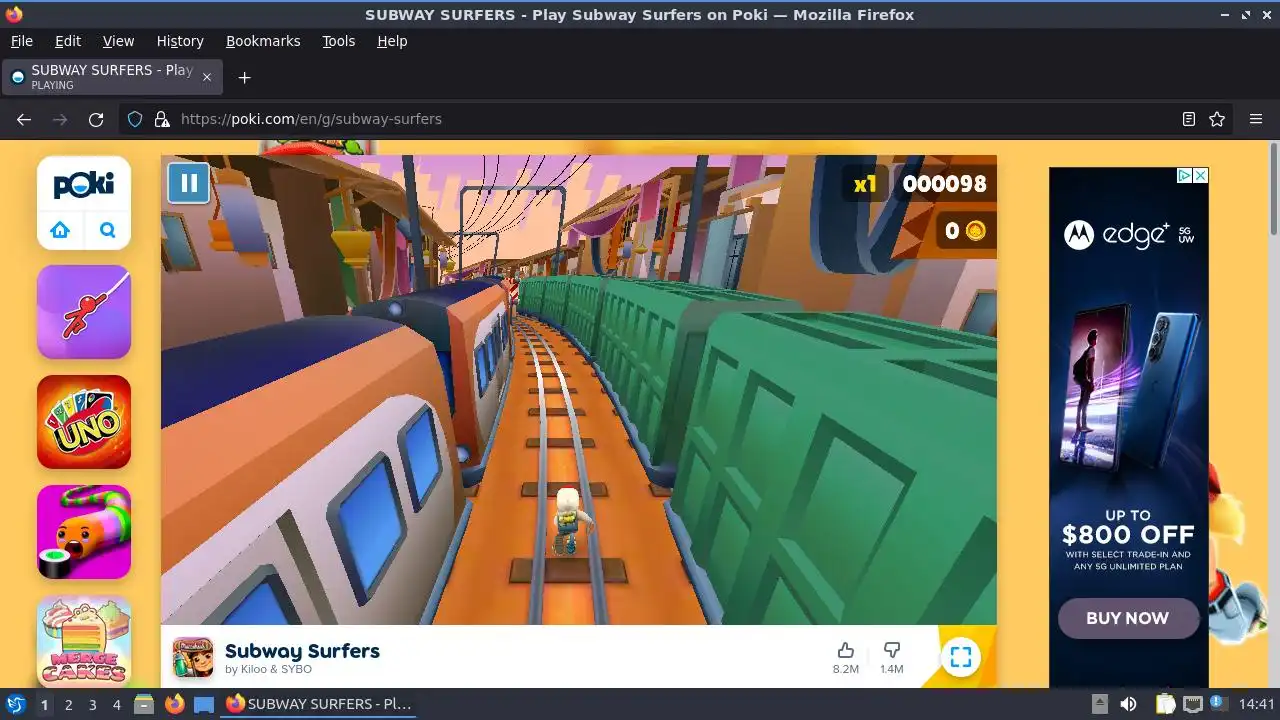The height and width of the screenshot is (720, 1280).
Task: Open the UNO game thumbnail
Action: coord(84,422)
